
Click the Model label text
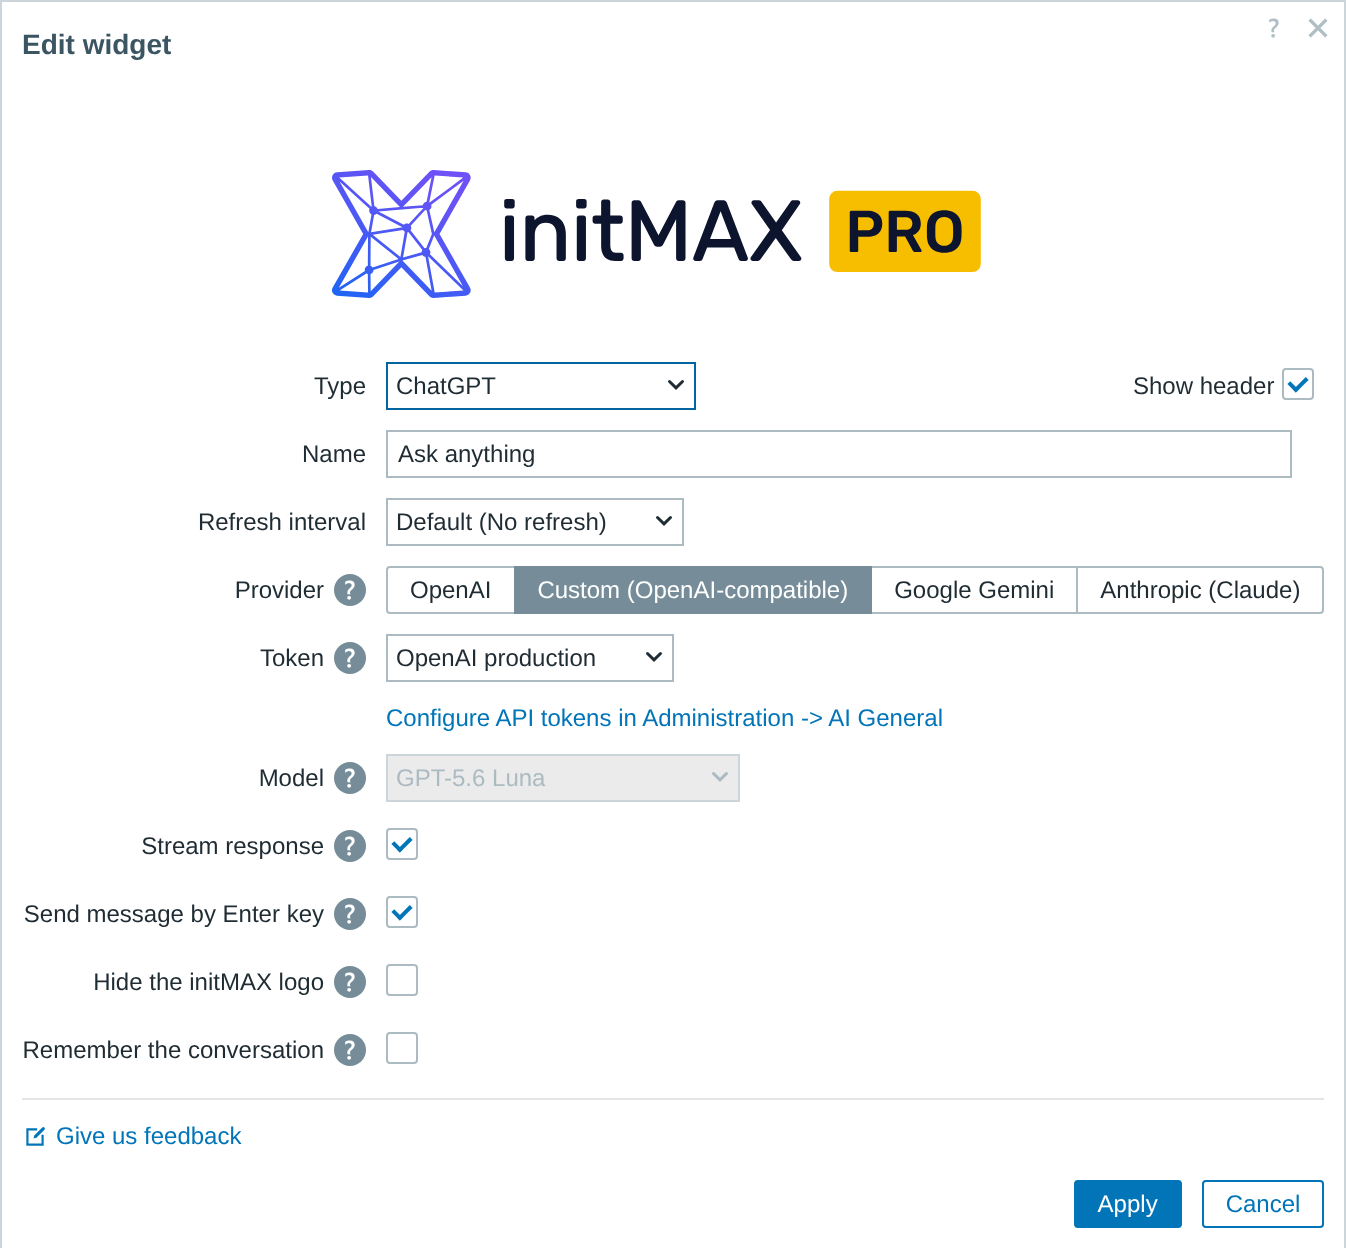click(291, 778)
